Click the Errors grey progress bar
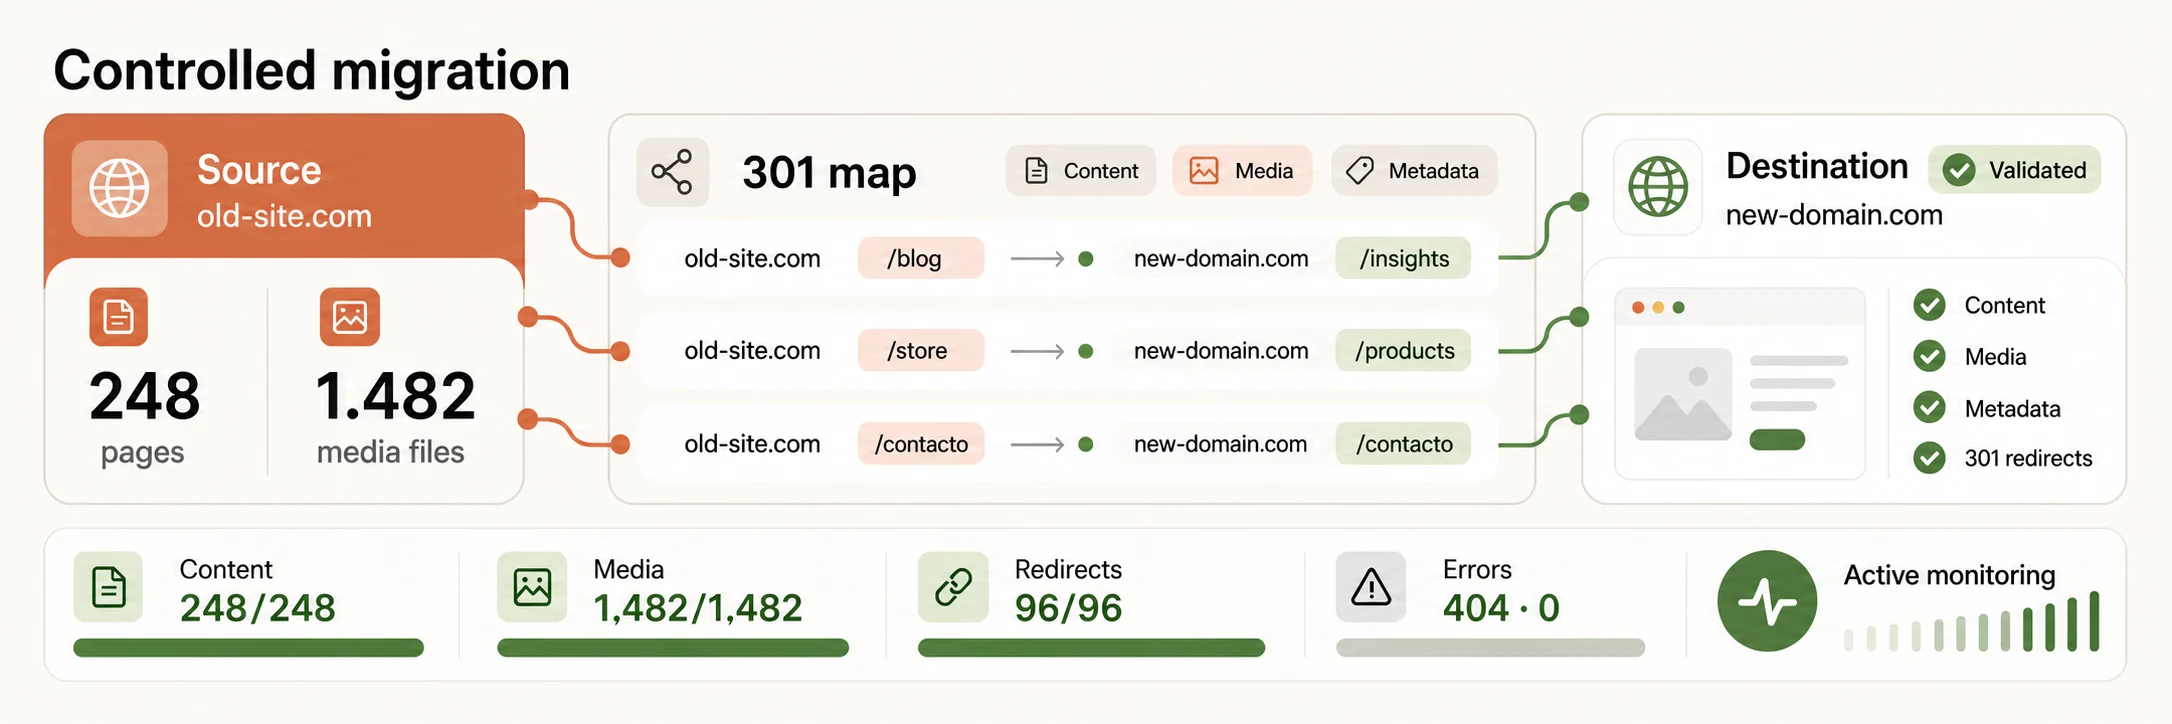 click(x=1491, y=648)
